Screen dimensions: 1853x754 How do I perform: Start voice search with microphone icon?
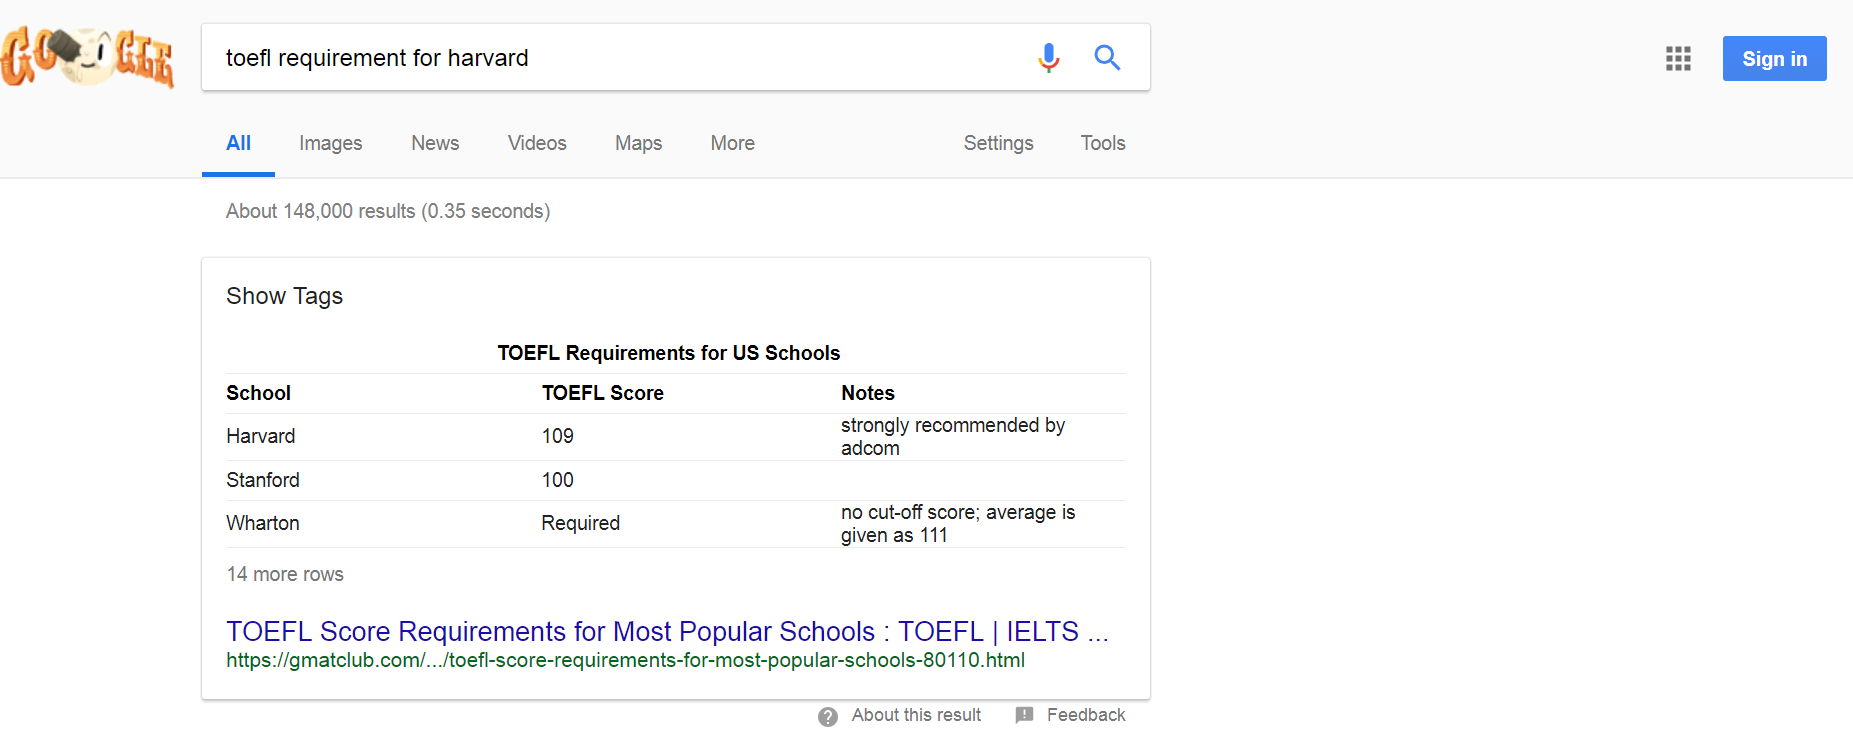[1048, 58]
